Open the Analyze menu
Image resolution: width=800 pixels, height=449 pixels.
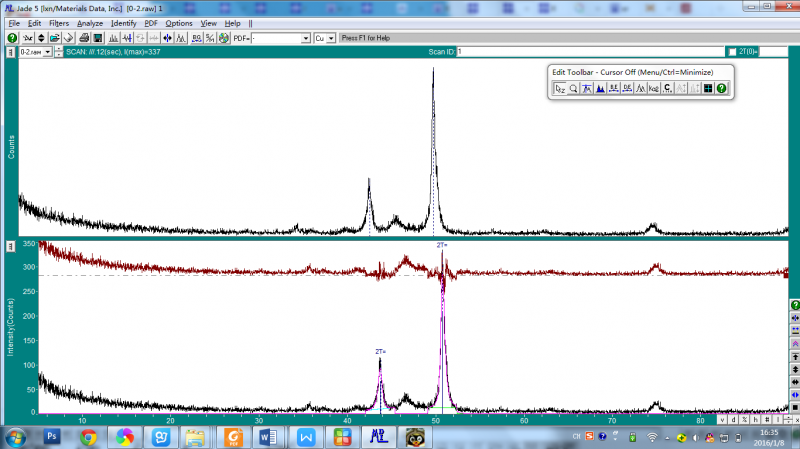[x=90, y=23]
